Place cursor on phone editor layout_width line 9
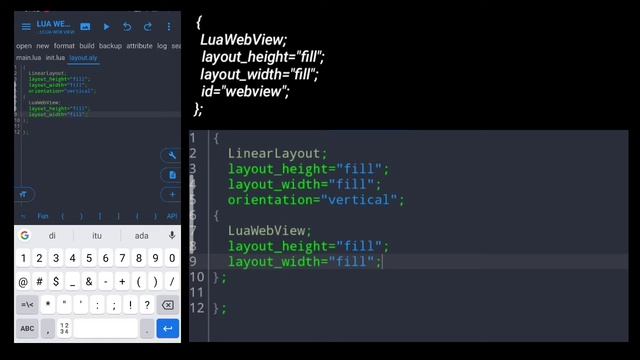Viewport: 640px width, 360px height. [x=58, y=115]
